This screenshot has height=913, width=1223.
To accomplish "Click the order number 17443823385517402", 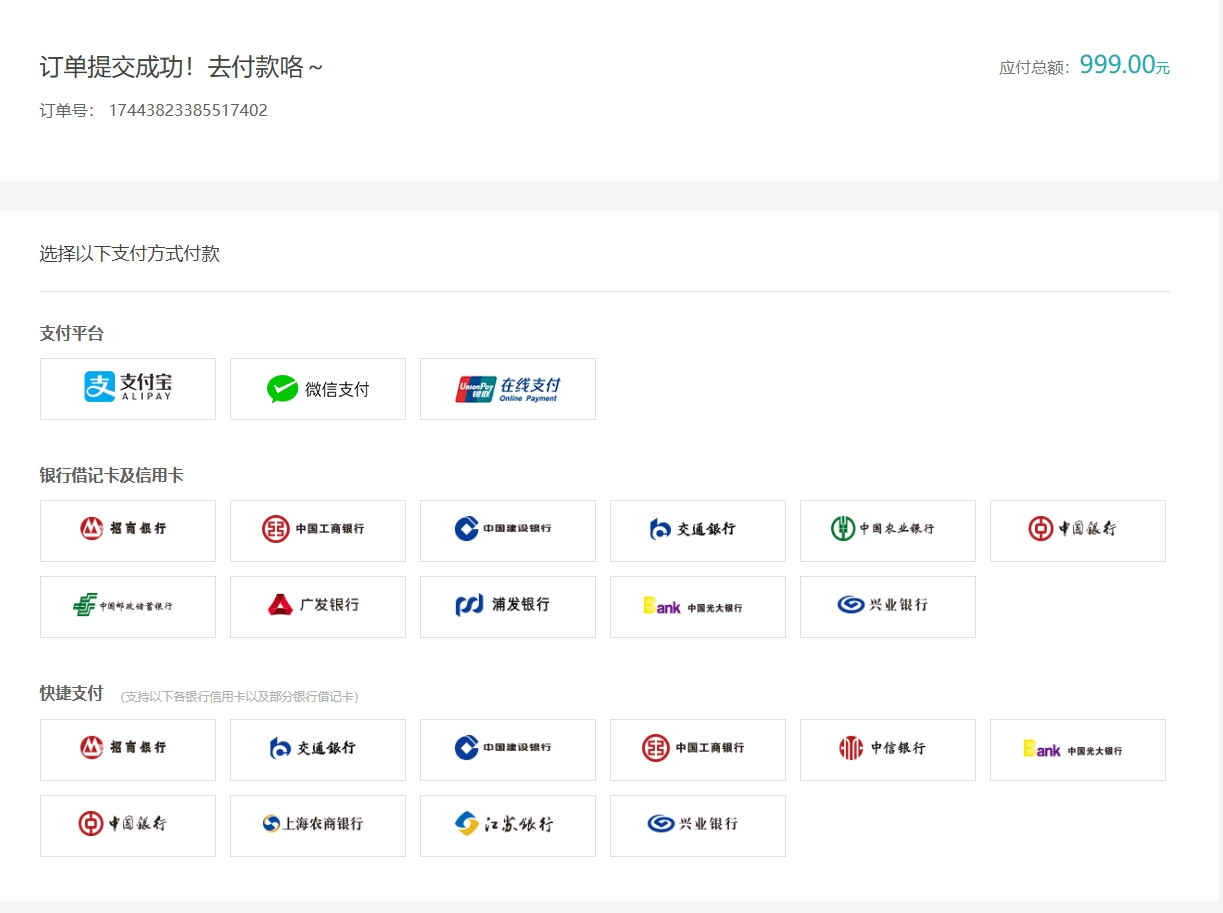I will (x=186, y=110).
